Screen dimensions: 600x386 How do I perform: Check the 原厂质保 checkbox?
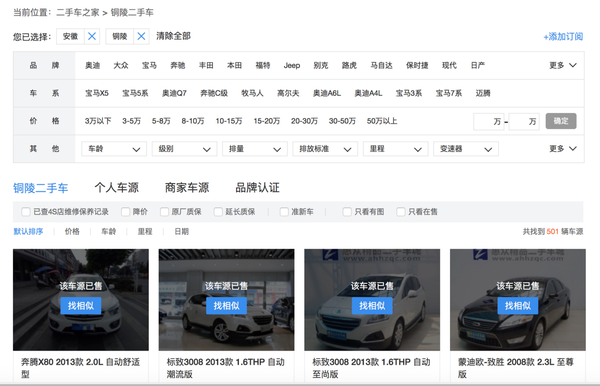[x=164, y=212]
